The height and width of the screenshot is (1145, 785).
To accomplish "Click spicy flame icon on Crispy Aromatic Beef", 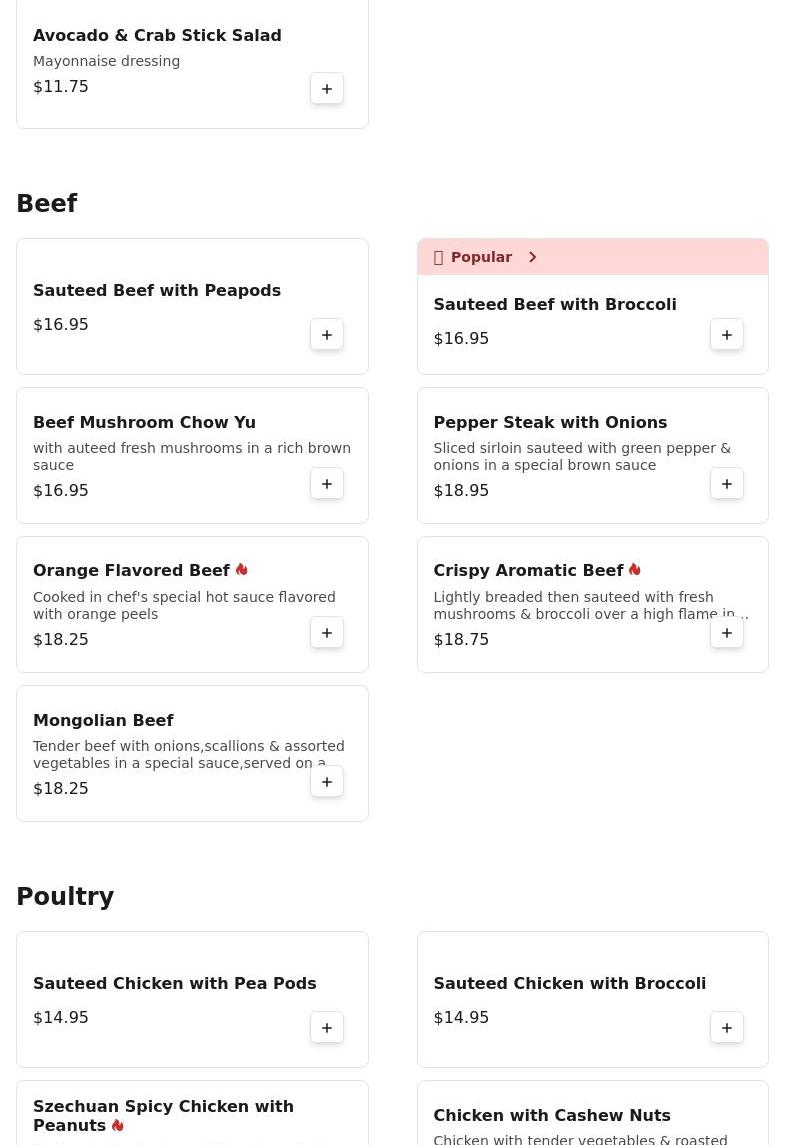I will click(634, 570).
